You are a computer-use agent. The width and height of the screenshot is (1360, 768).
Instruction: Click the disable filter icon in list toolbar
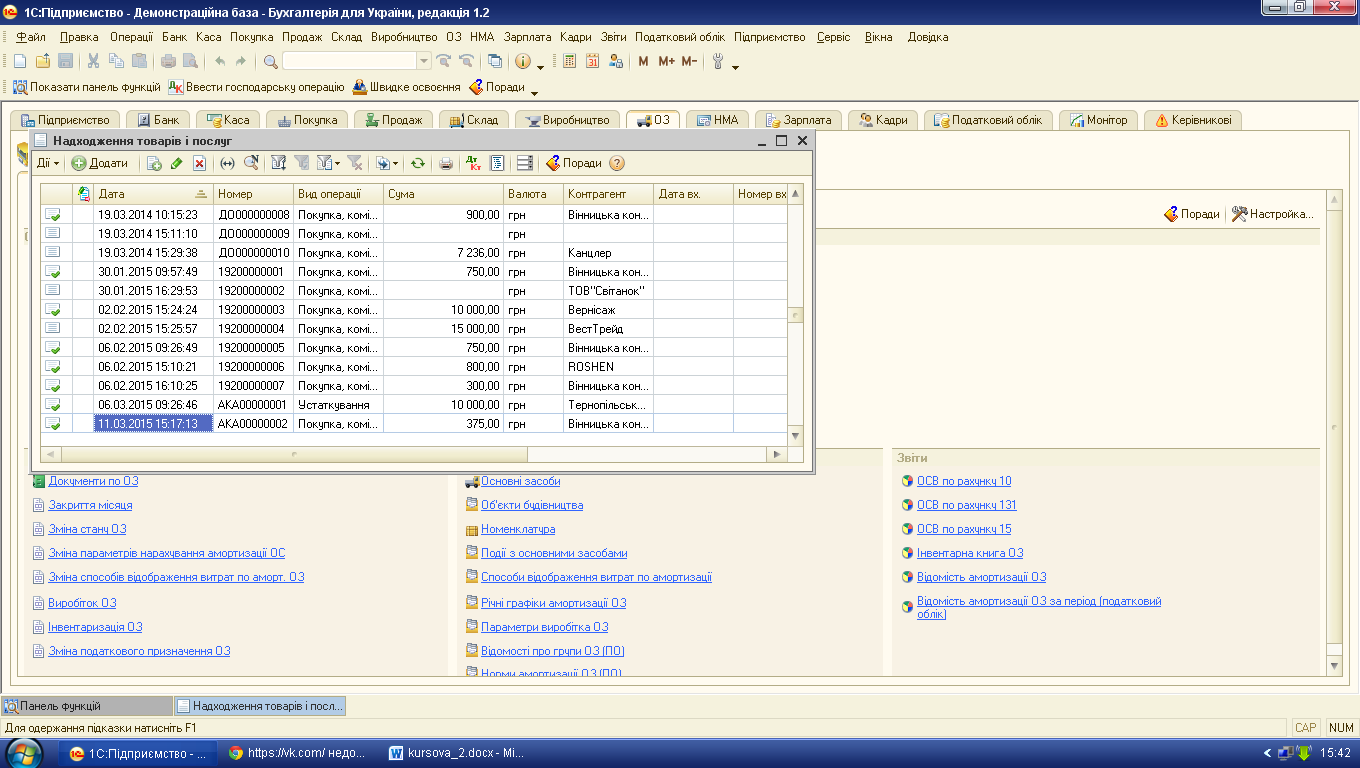click(x=355, y=163)
